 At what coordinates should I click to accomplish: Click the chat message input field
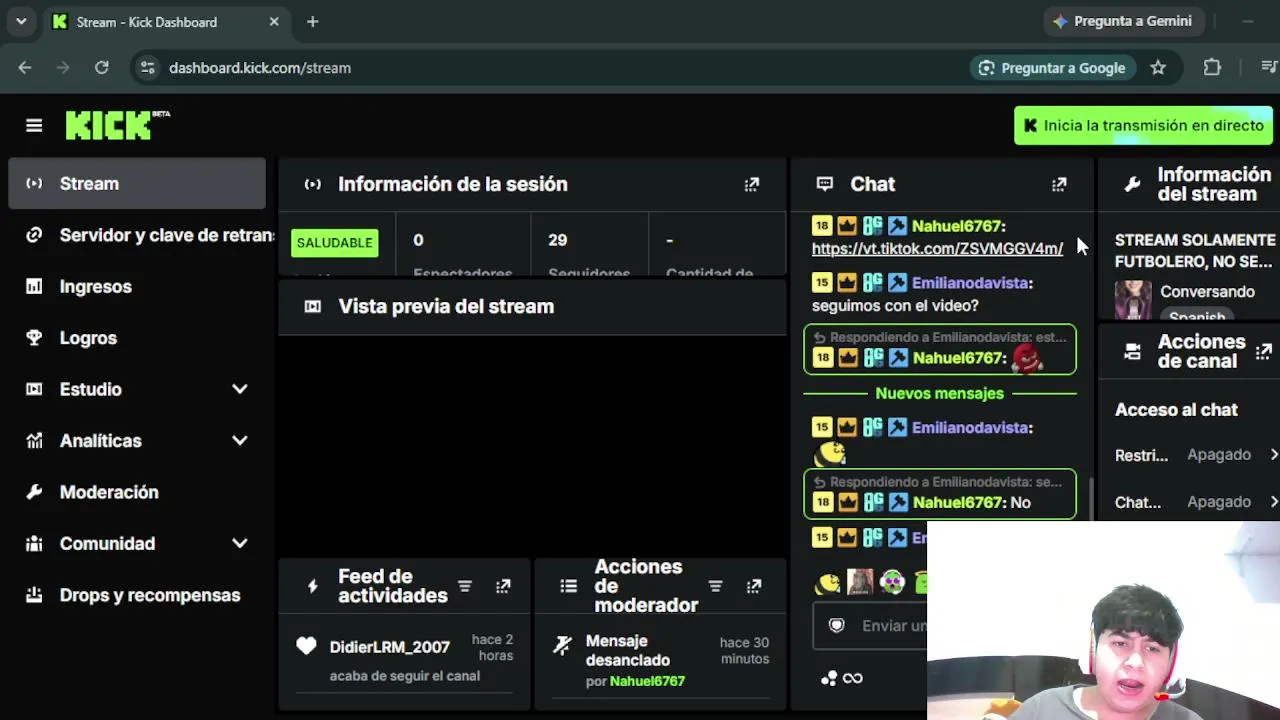point(870,625)
